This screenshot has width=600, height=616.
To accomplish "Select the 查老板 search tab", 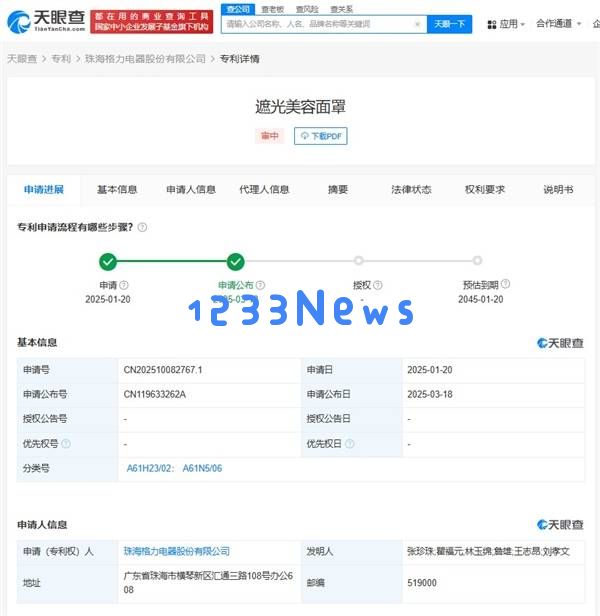I will (272, 9).
